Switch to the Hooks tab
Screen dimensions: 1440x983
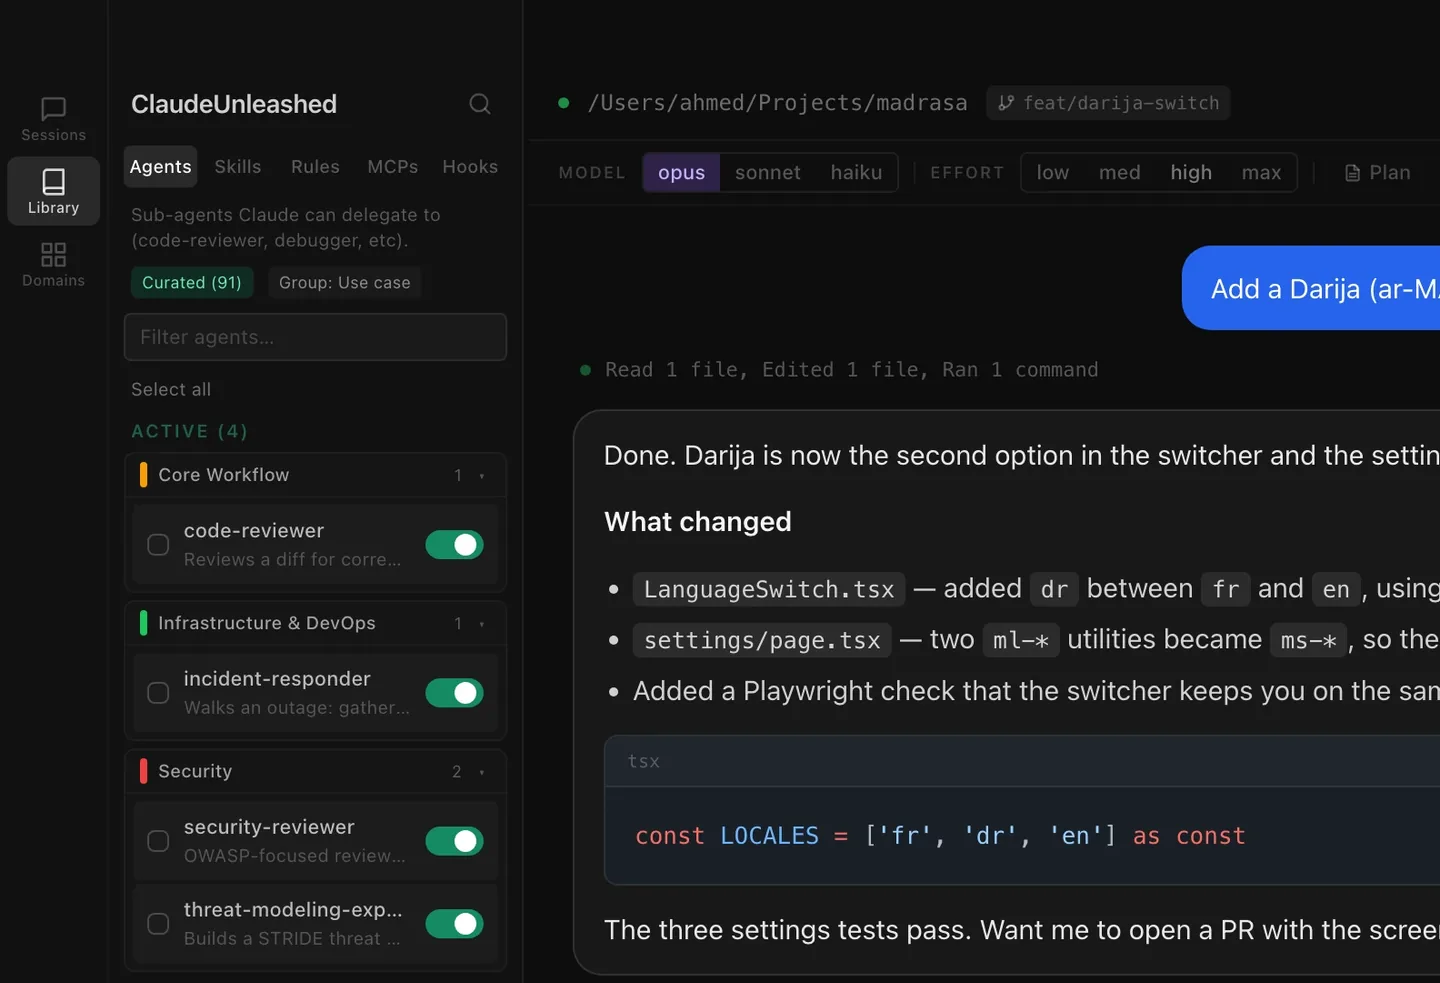[x=470, y=167]
